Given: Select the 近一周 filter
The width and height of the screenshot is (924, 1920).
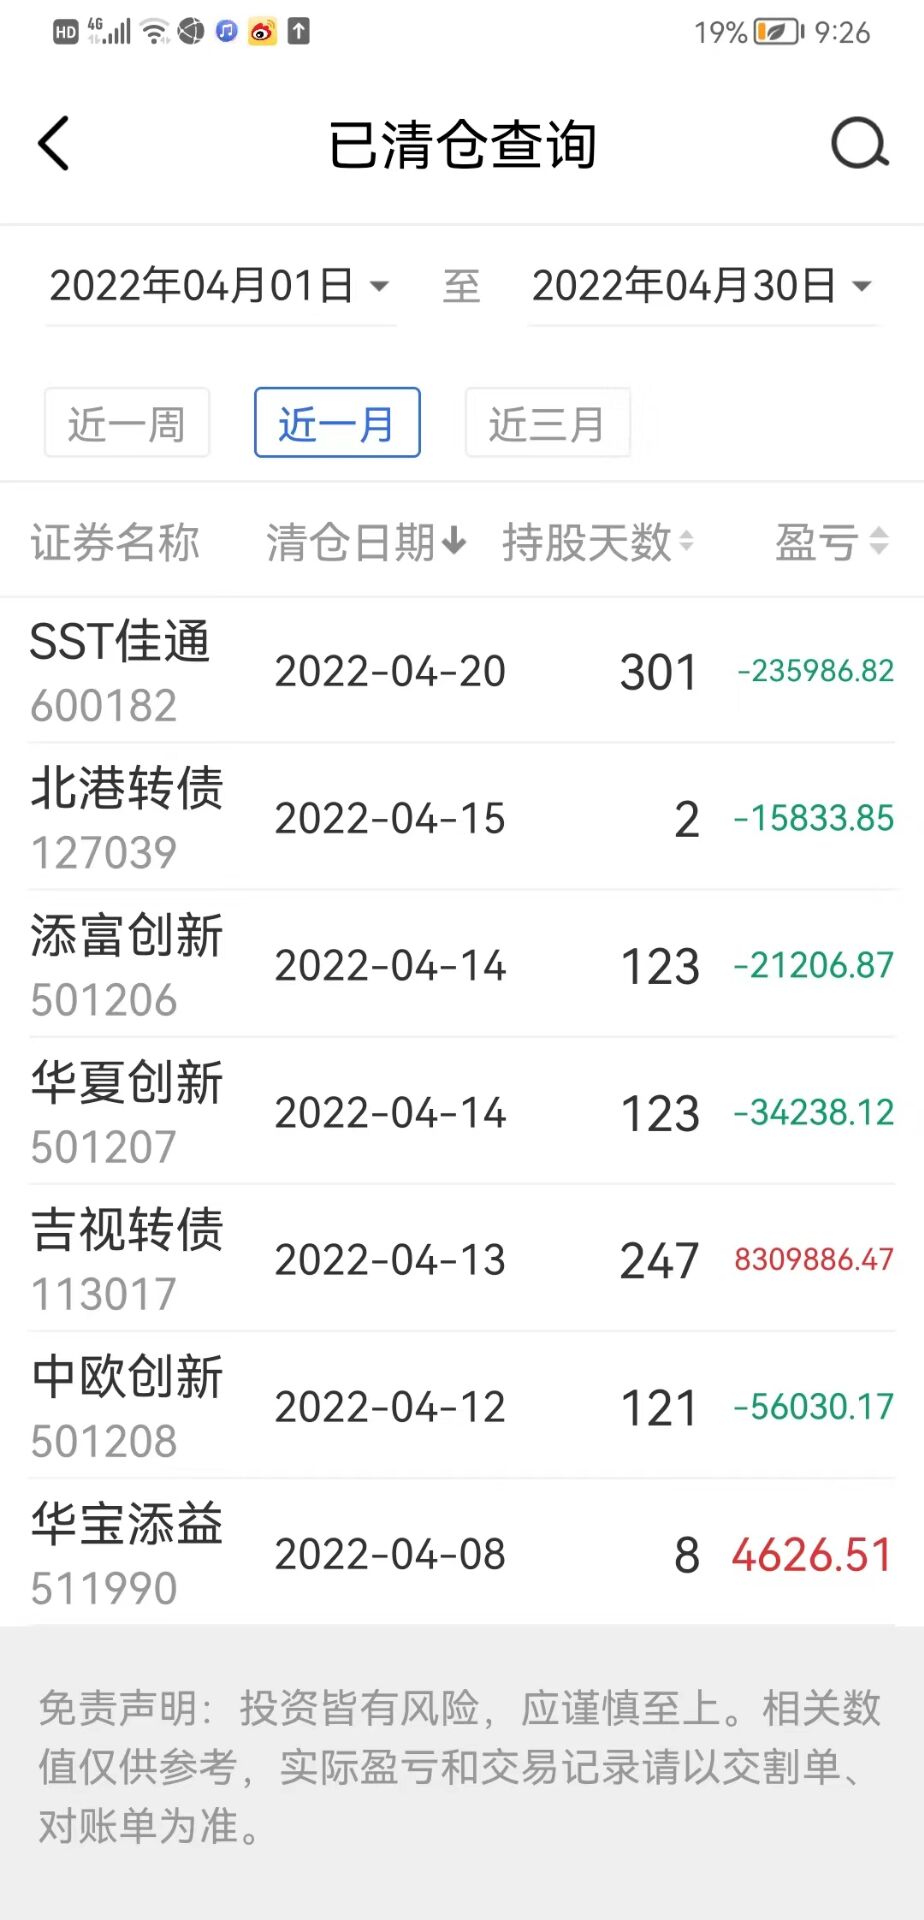Looking at the screenshot, I should 127,423.
